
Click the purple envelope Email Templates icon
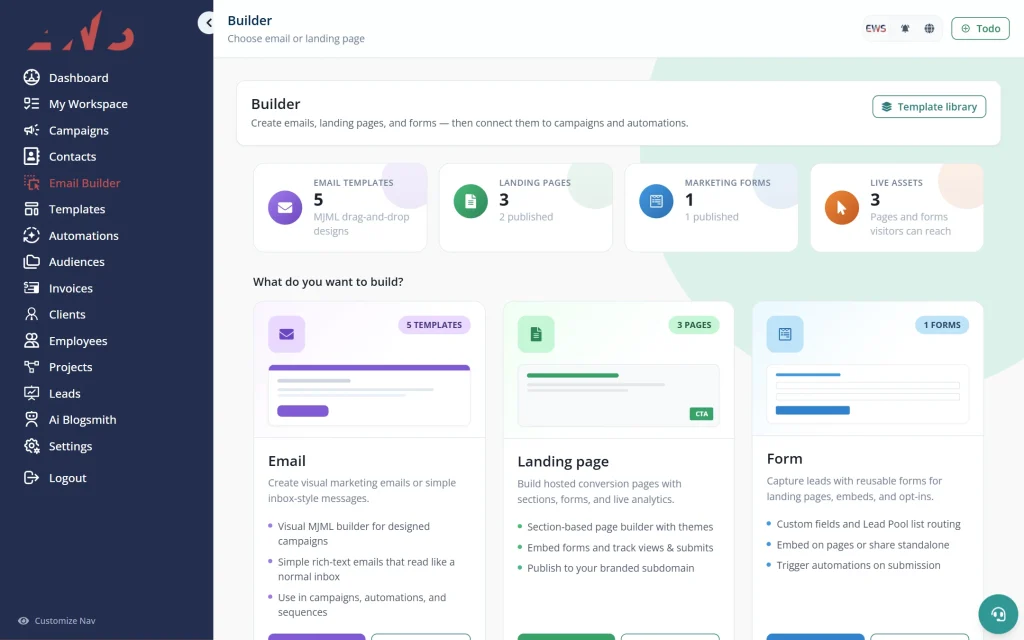pos(285,208)
